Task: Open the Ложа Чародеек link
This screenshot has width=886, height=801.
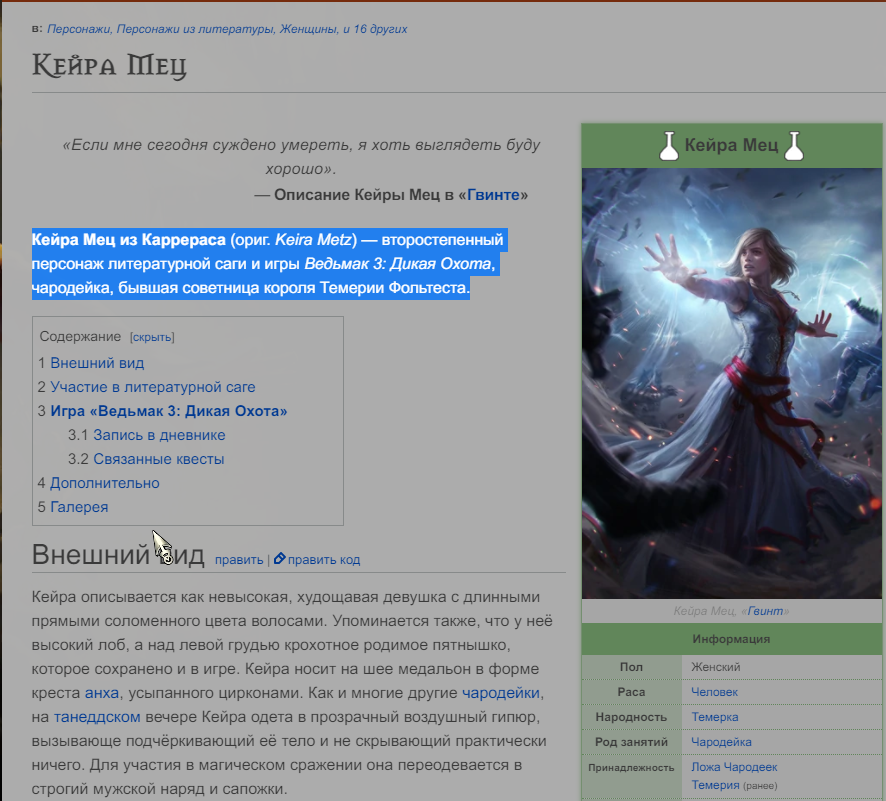Action: click(x=734, y=767)
